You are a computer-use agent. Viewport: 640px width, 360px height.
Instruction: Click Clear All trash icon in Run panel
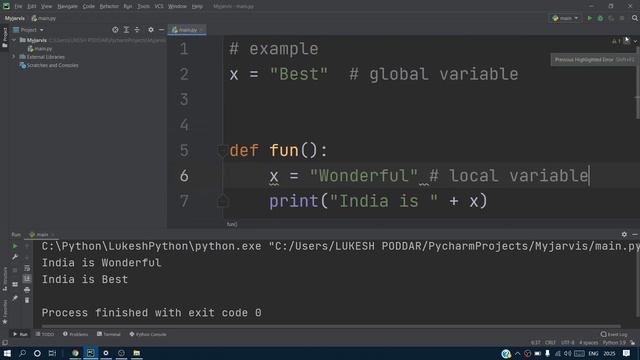pyautogui.click(x=27, y=300)
